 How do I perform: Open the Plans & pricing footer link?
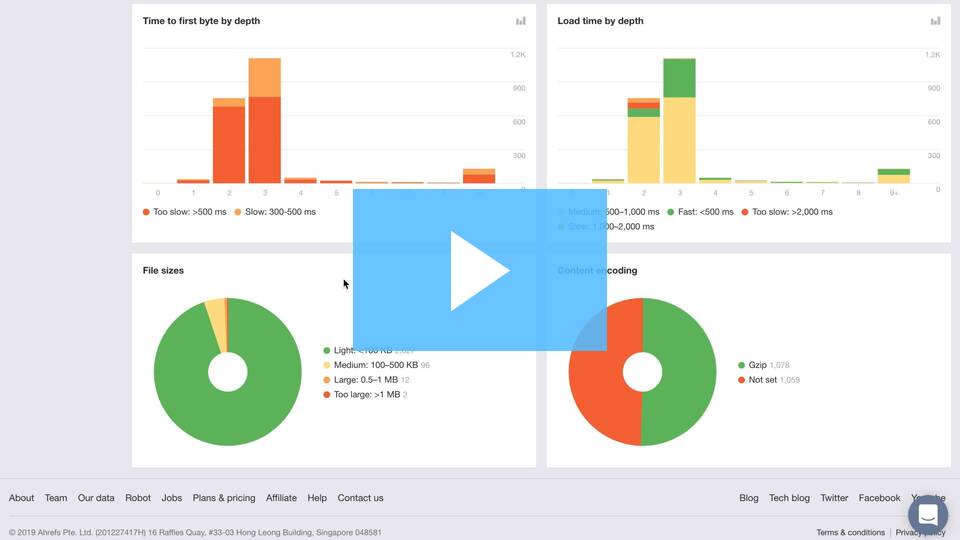coord(223,498)
